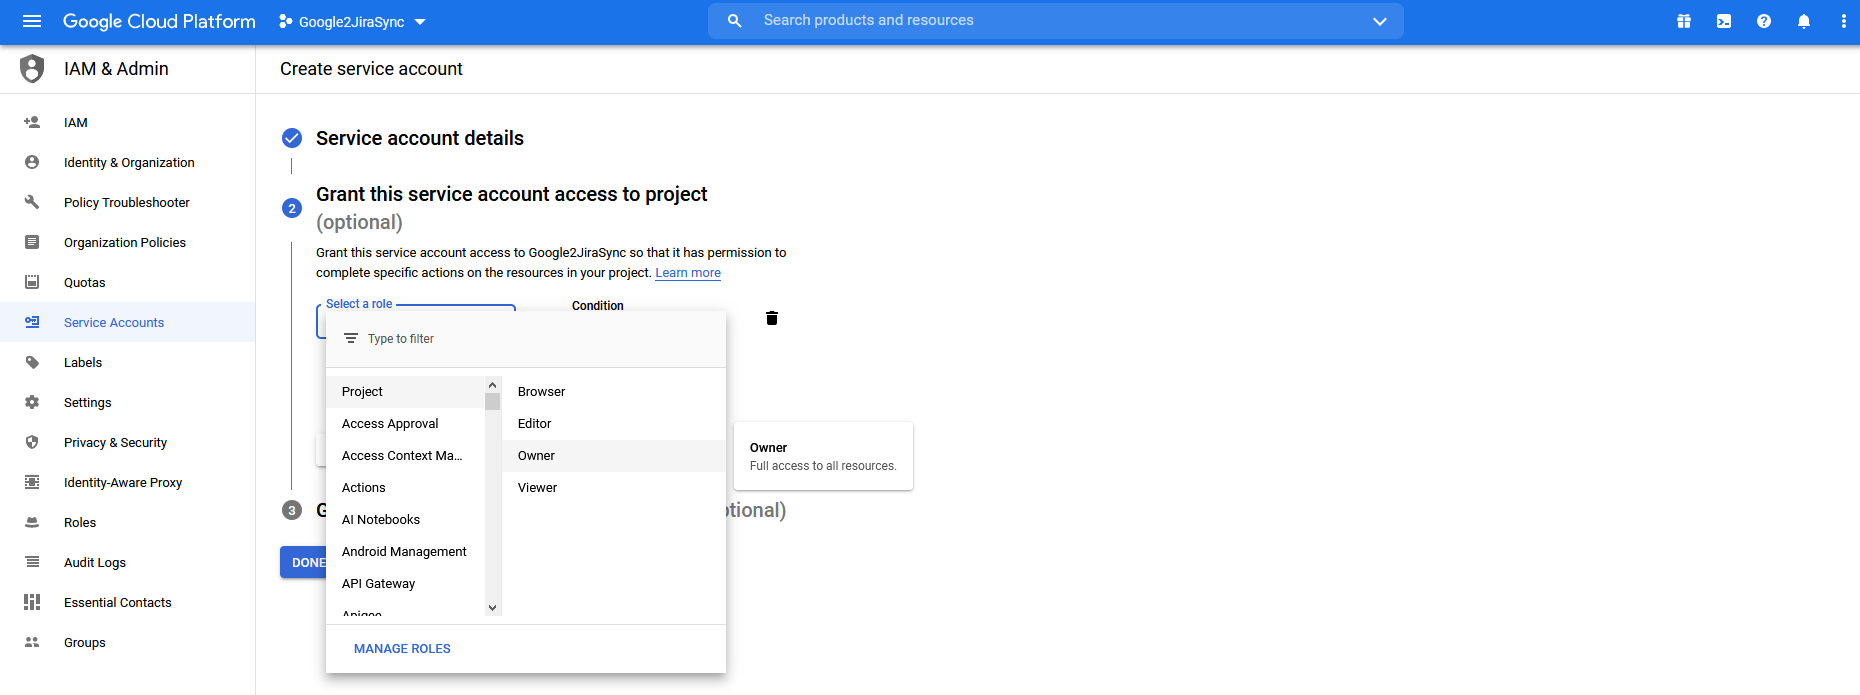This screenshot has height=695, width=1860.
Task: Go to Audit Logs page
Action: pyautogui.click(x=95, y=563)
